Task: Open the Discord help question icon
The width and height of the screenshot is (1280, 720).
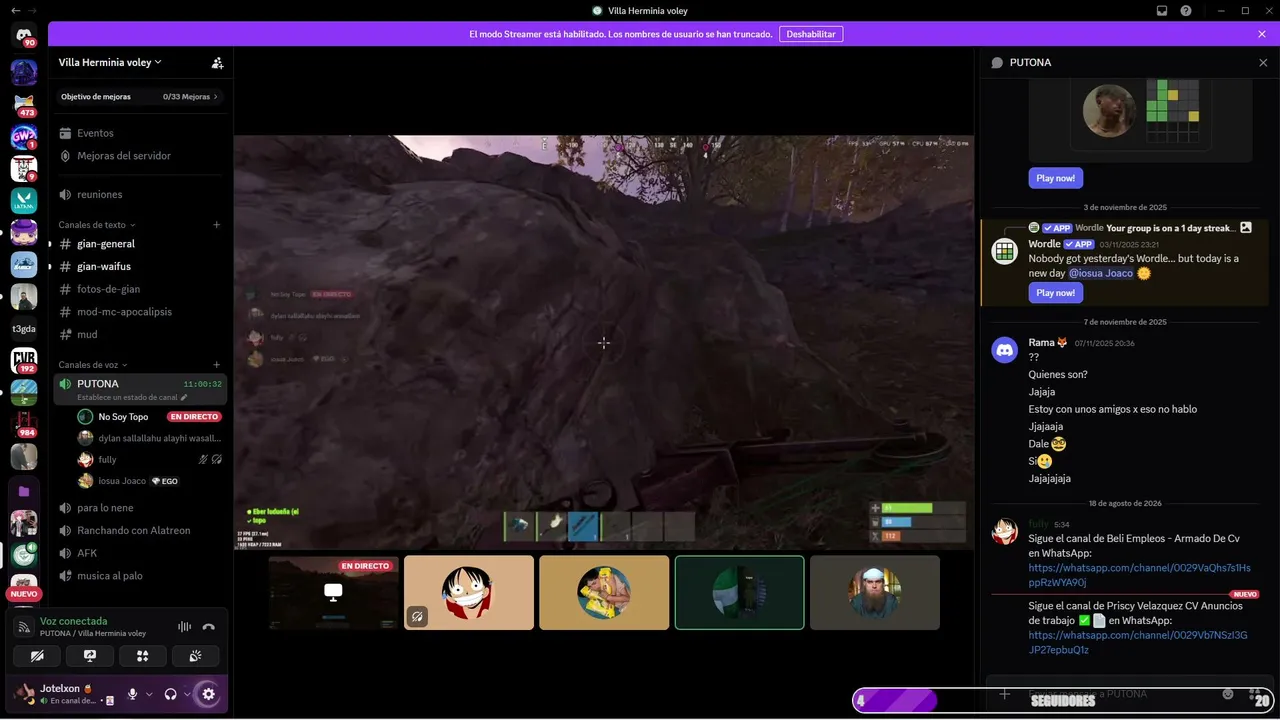Action: click(x=1186, y=11)
